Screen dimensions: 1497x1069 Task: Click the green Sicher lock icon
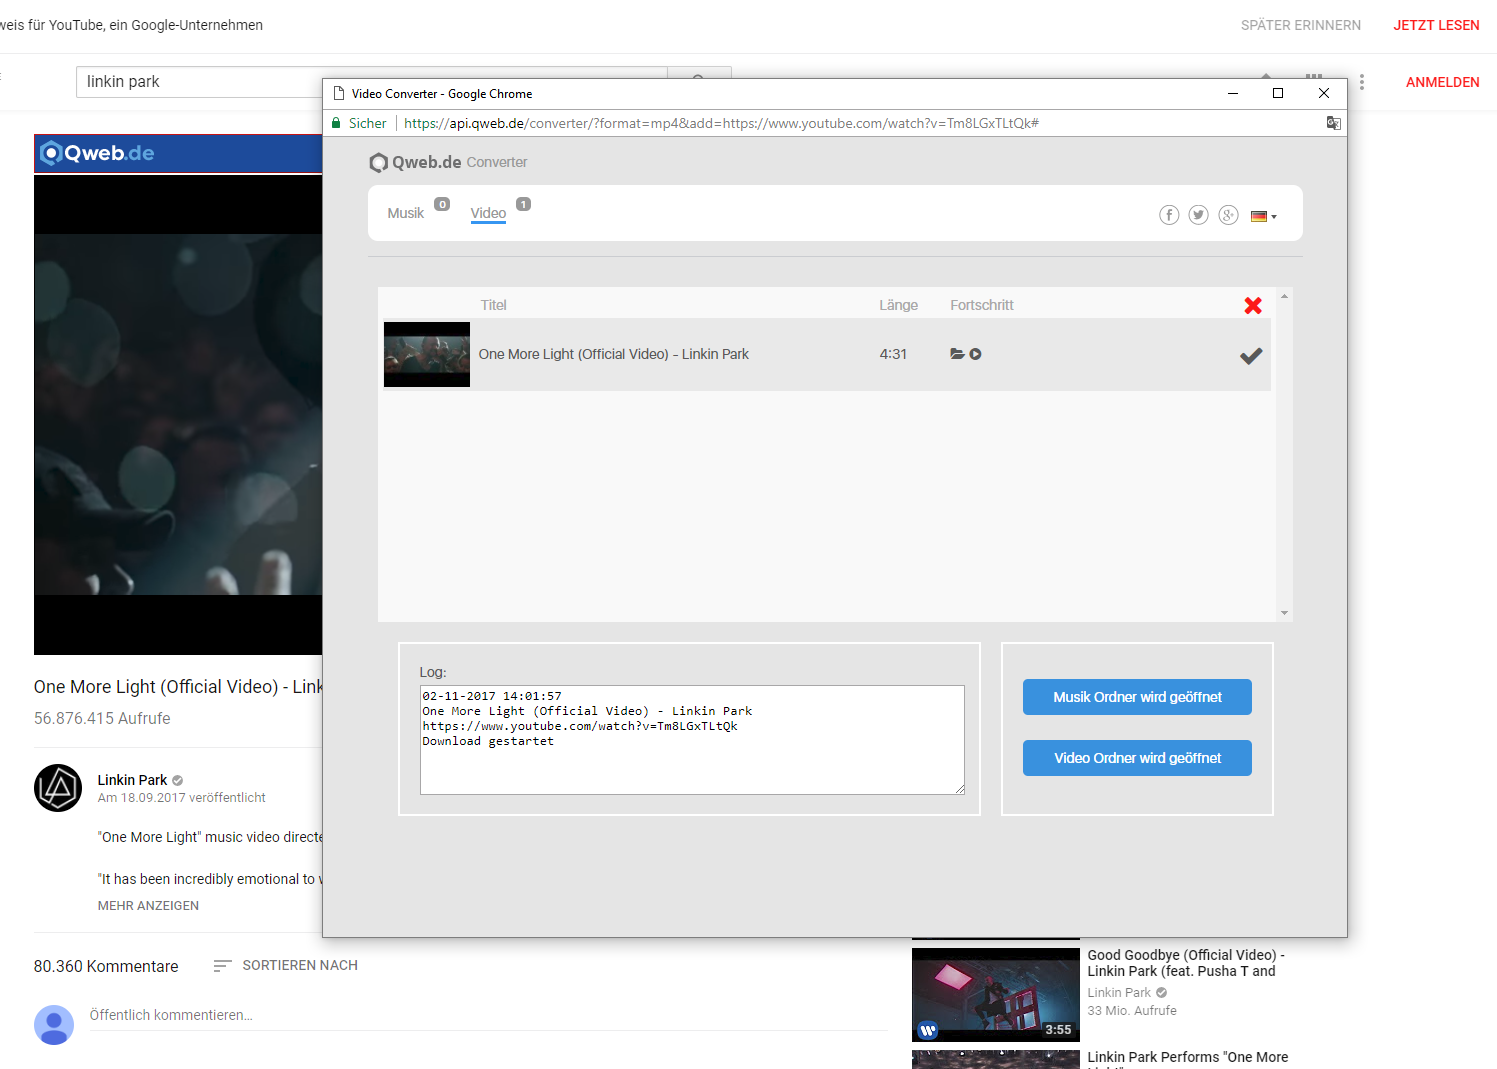[x=337, y=123]
